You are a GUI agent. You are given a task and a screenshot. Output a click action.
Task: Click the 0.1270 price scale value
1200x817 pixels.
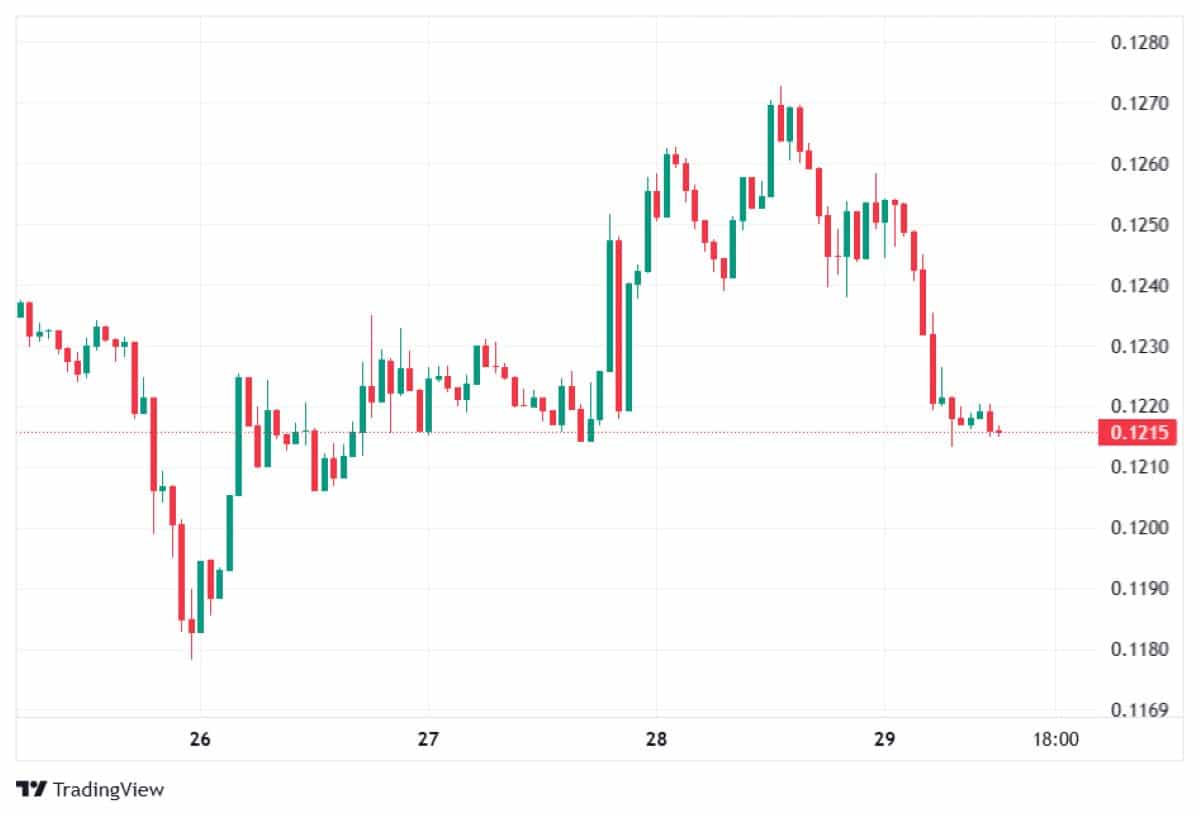(x=1139, y=103)
